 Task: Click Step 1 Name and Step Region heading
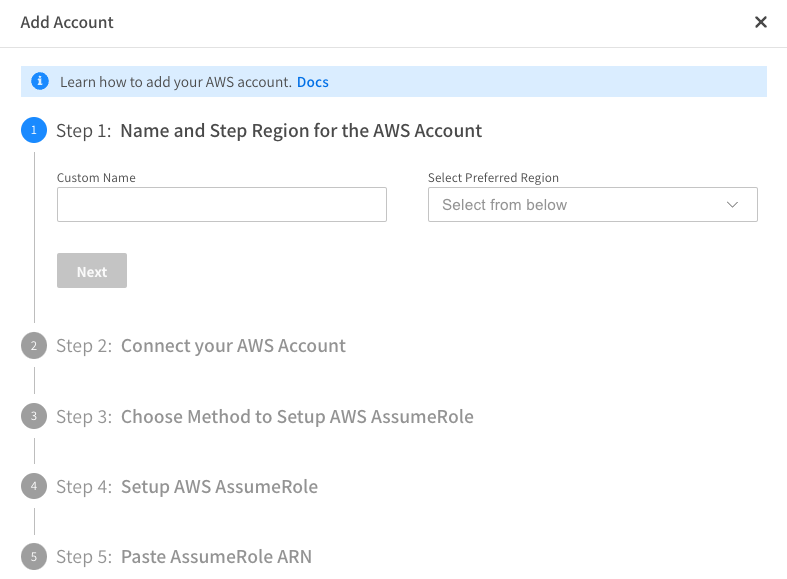(301, 130)
